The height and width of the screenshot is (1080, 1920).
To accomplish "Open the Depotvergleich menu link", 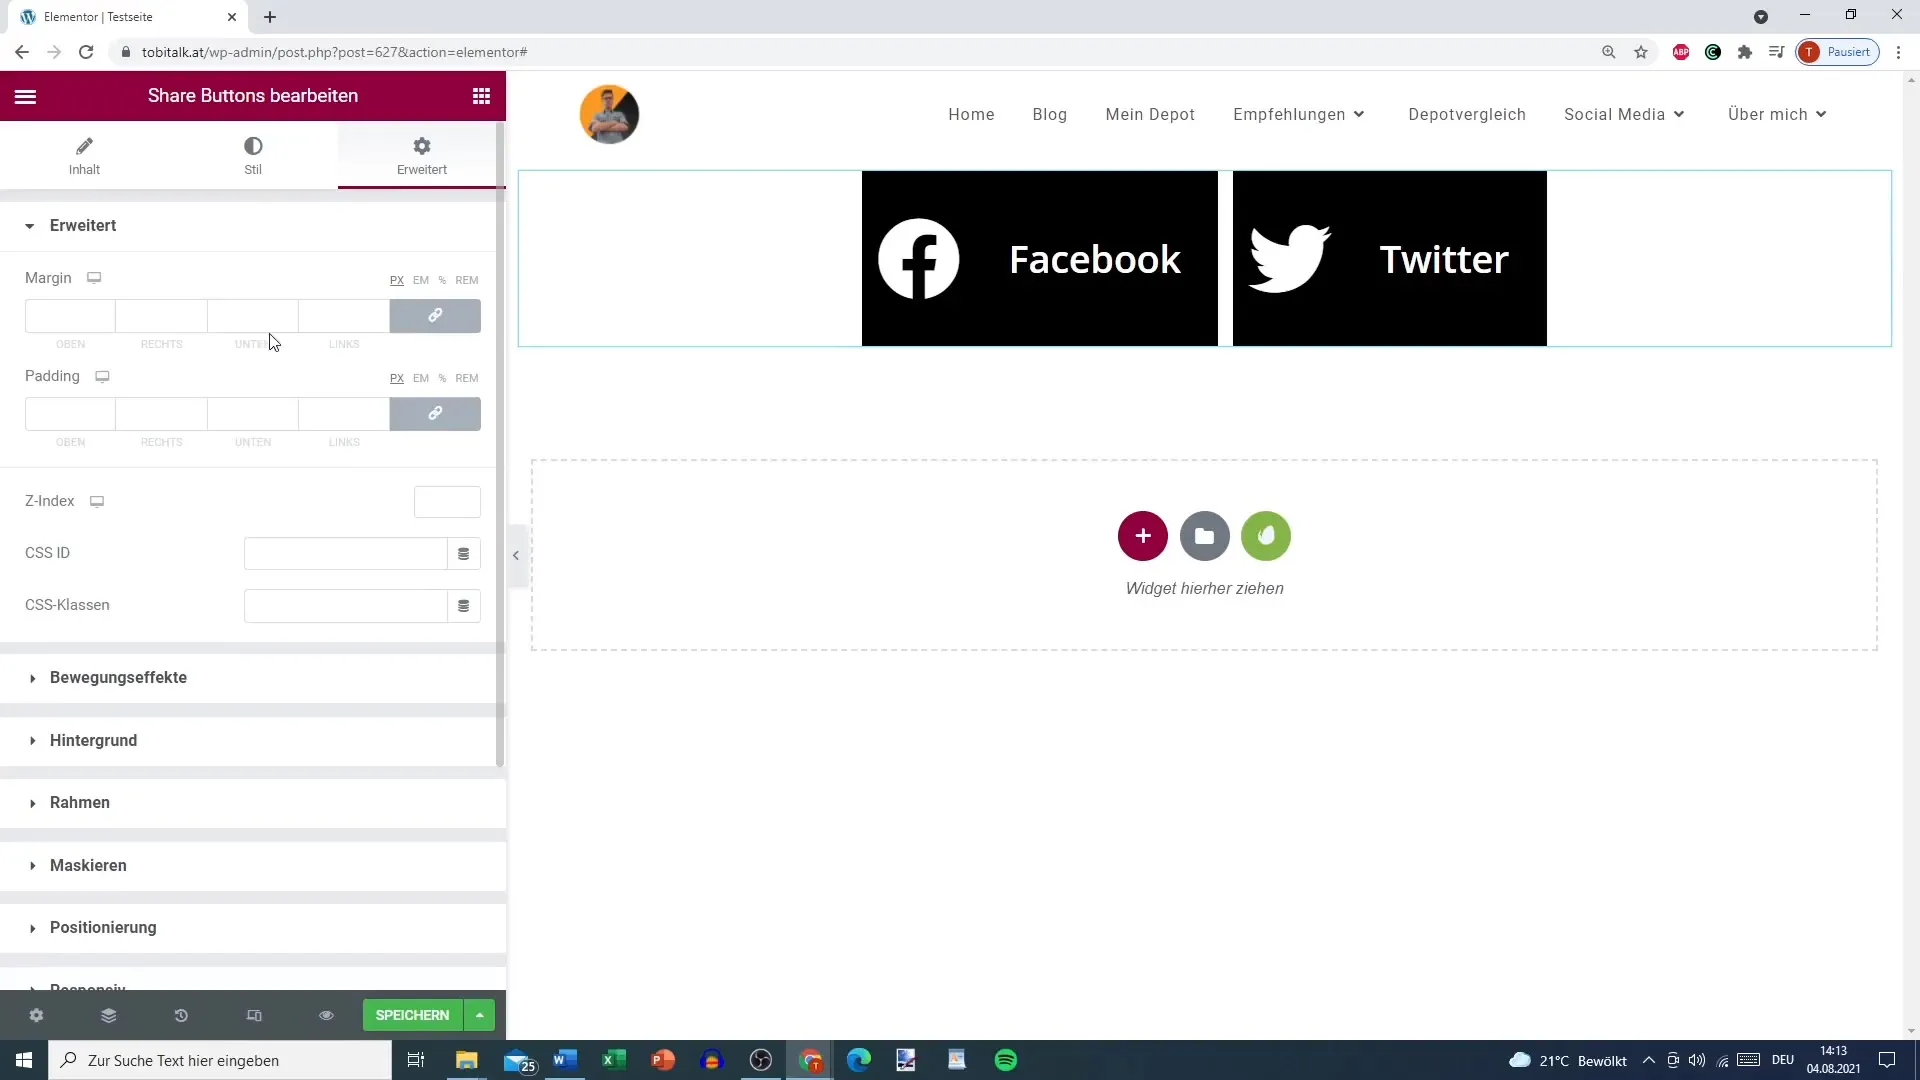I will point(1467,115).
